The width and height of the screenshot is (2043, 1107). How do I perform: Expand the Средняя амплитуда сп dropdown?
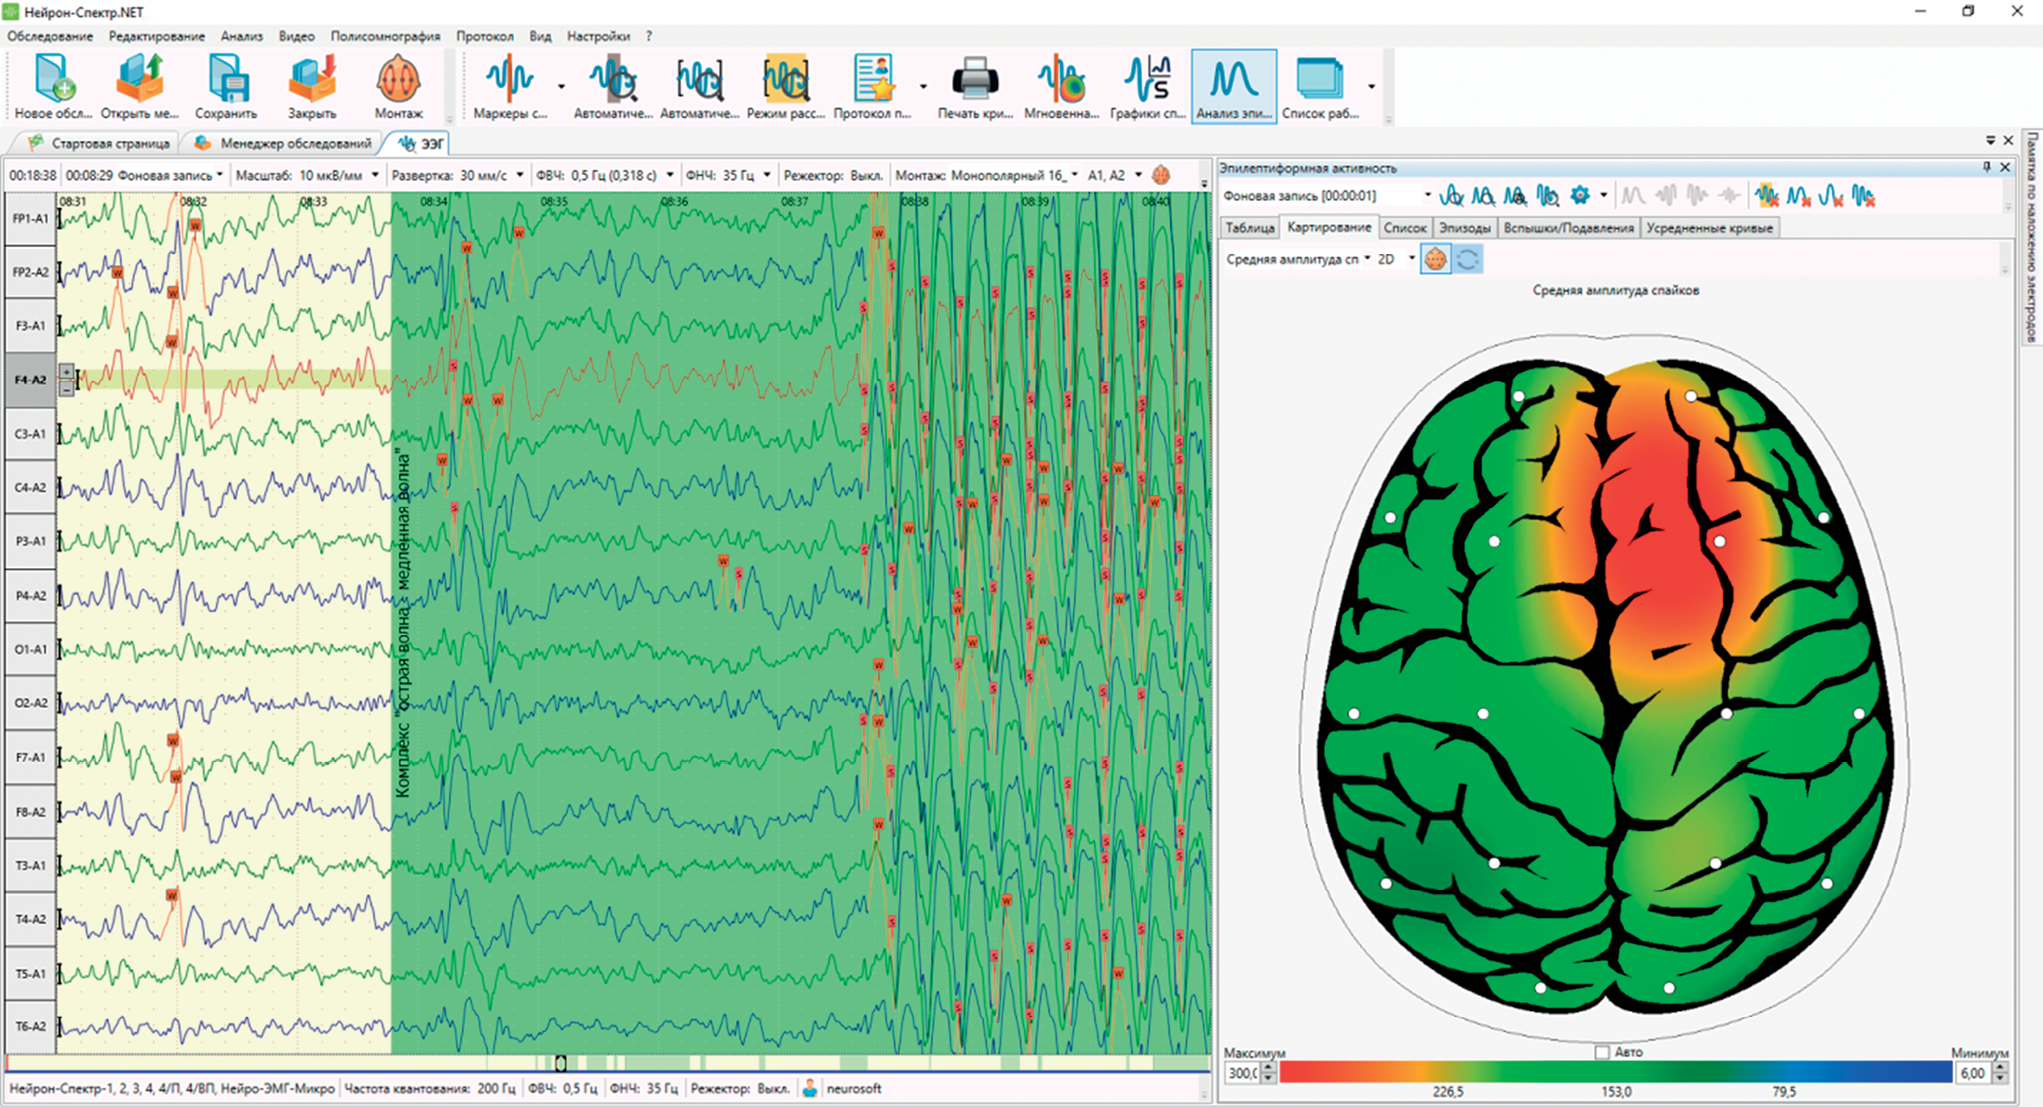tap(1298, 259)
